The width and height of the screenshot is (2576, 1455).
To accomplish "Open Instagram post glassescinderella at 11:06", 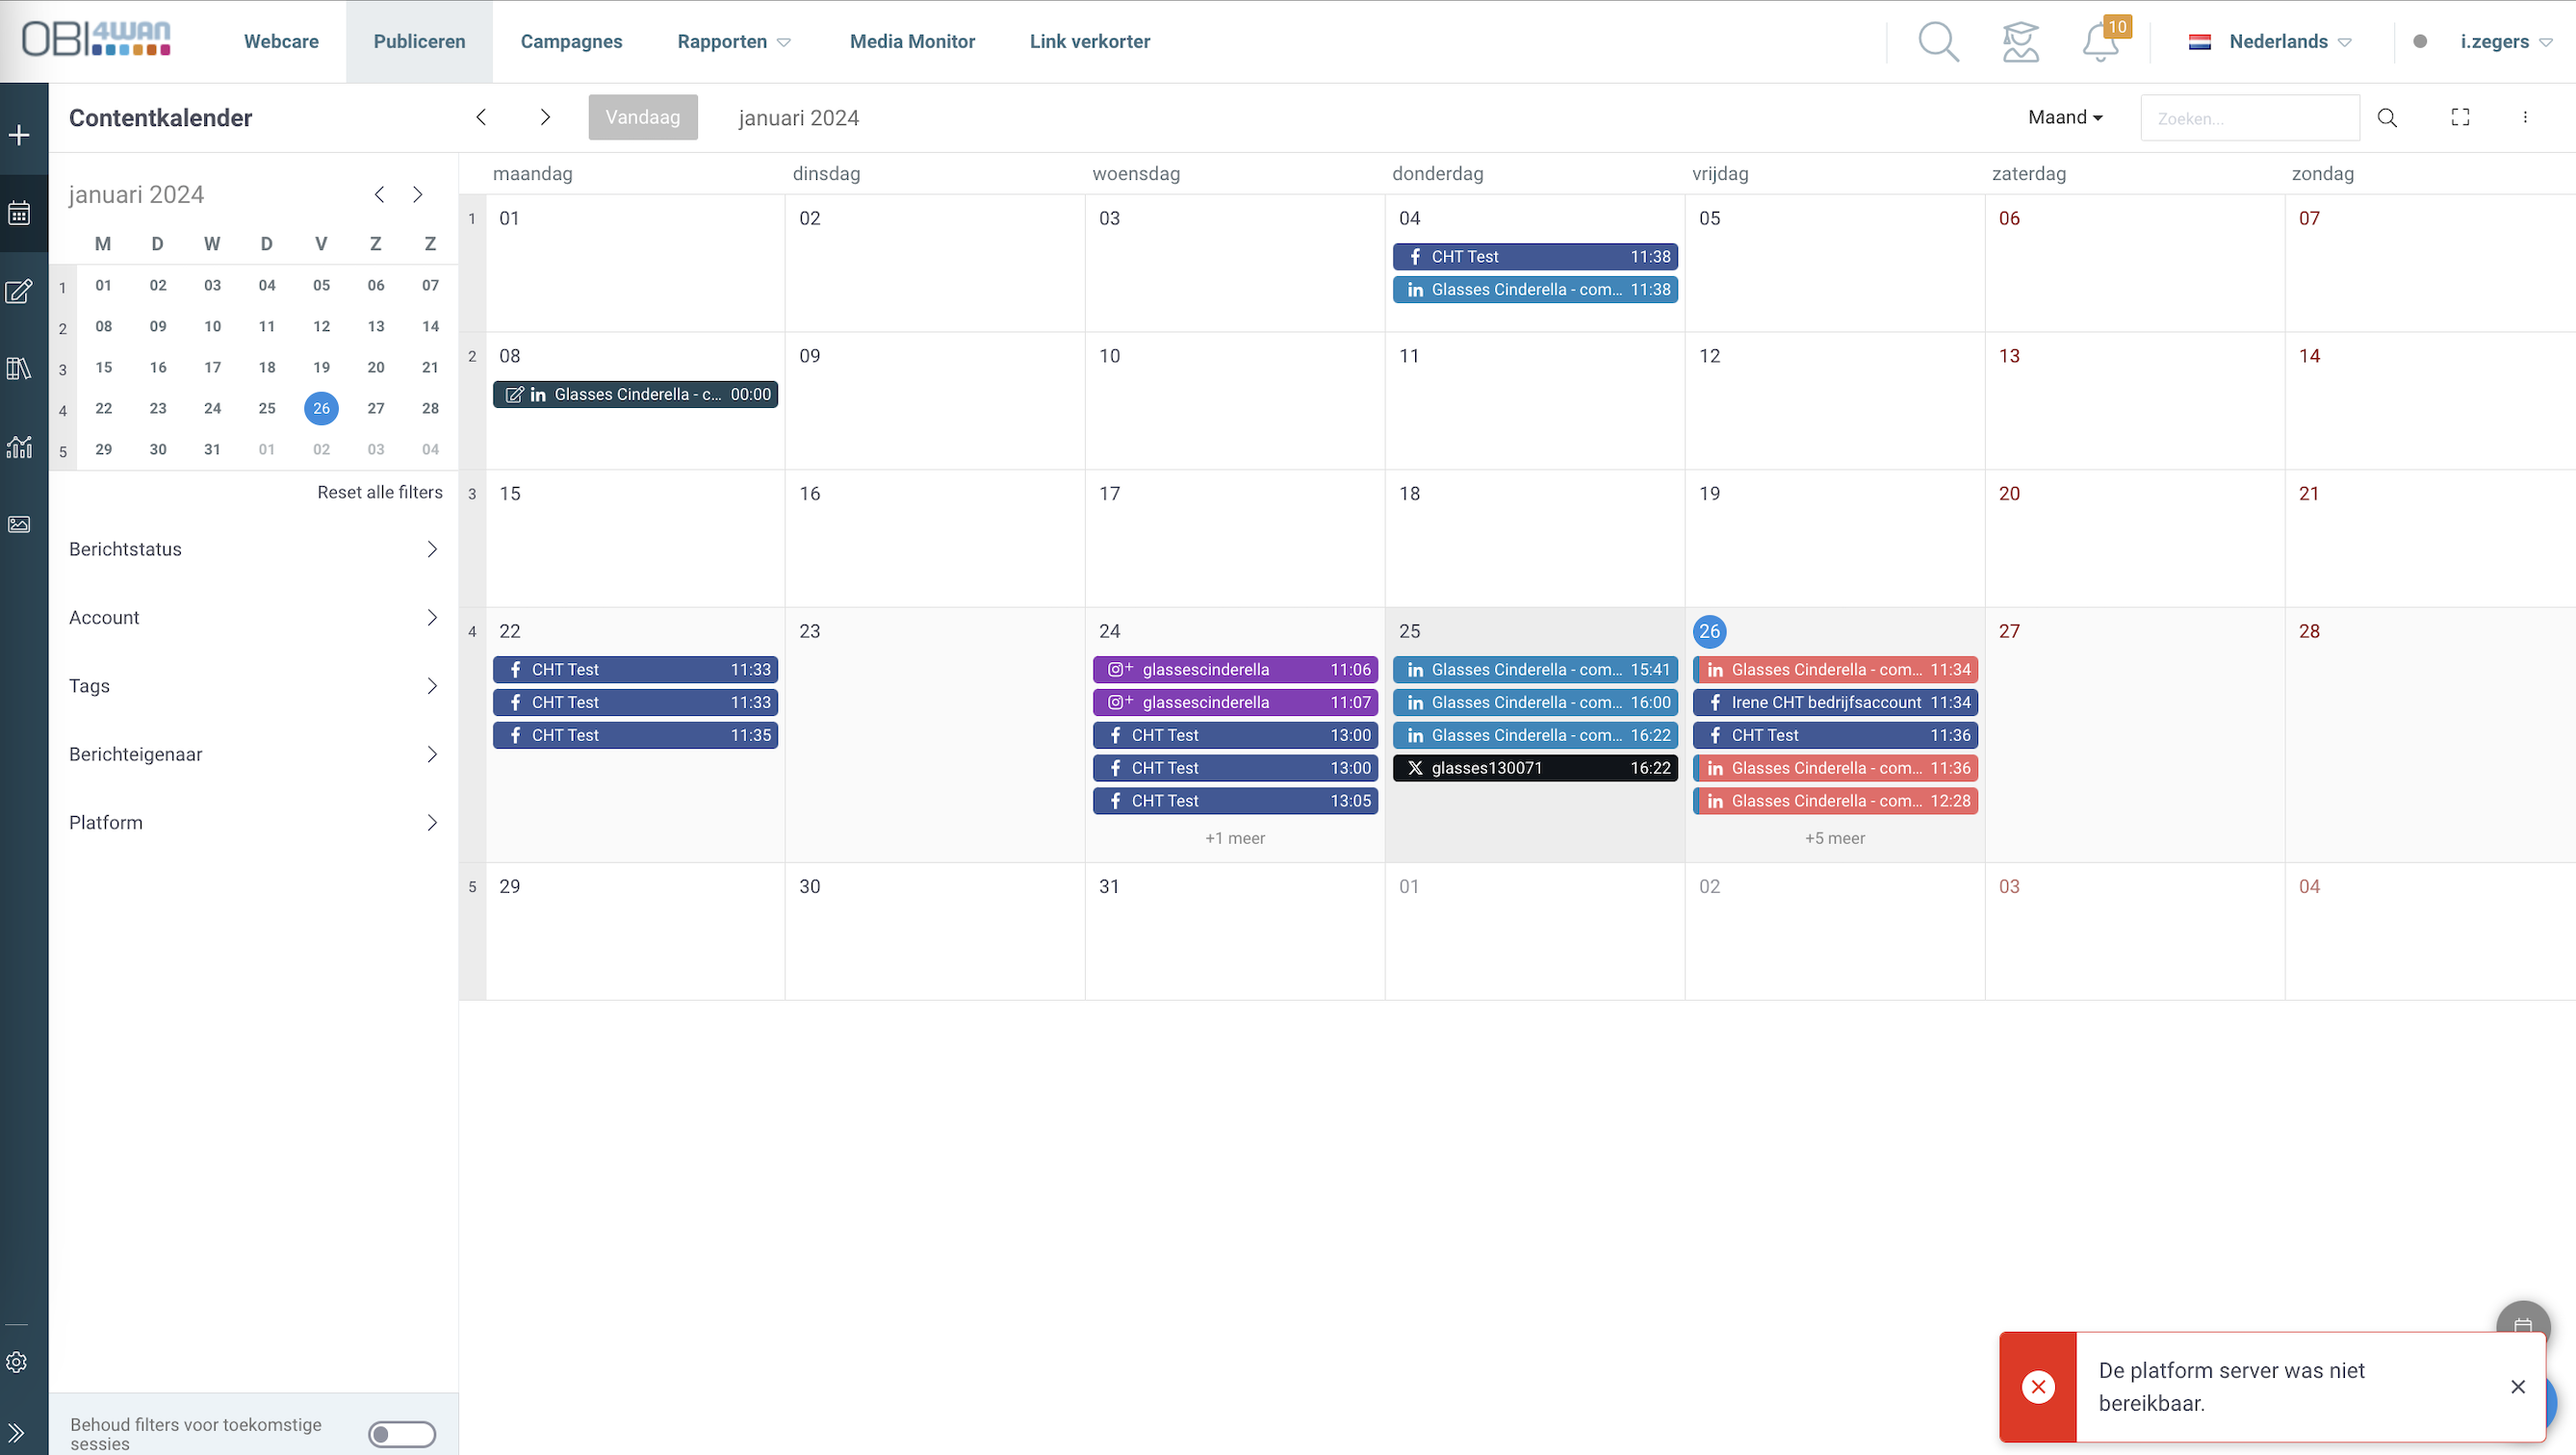I will point(1235,669).
